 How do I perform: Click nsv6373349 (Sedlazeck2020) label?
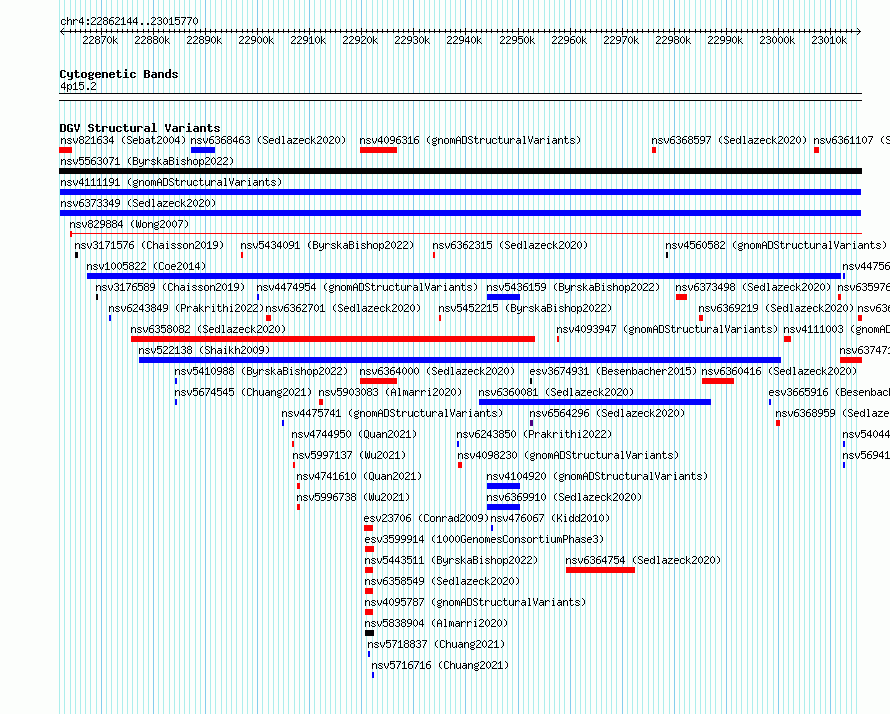pos(138,203)
